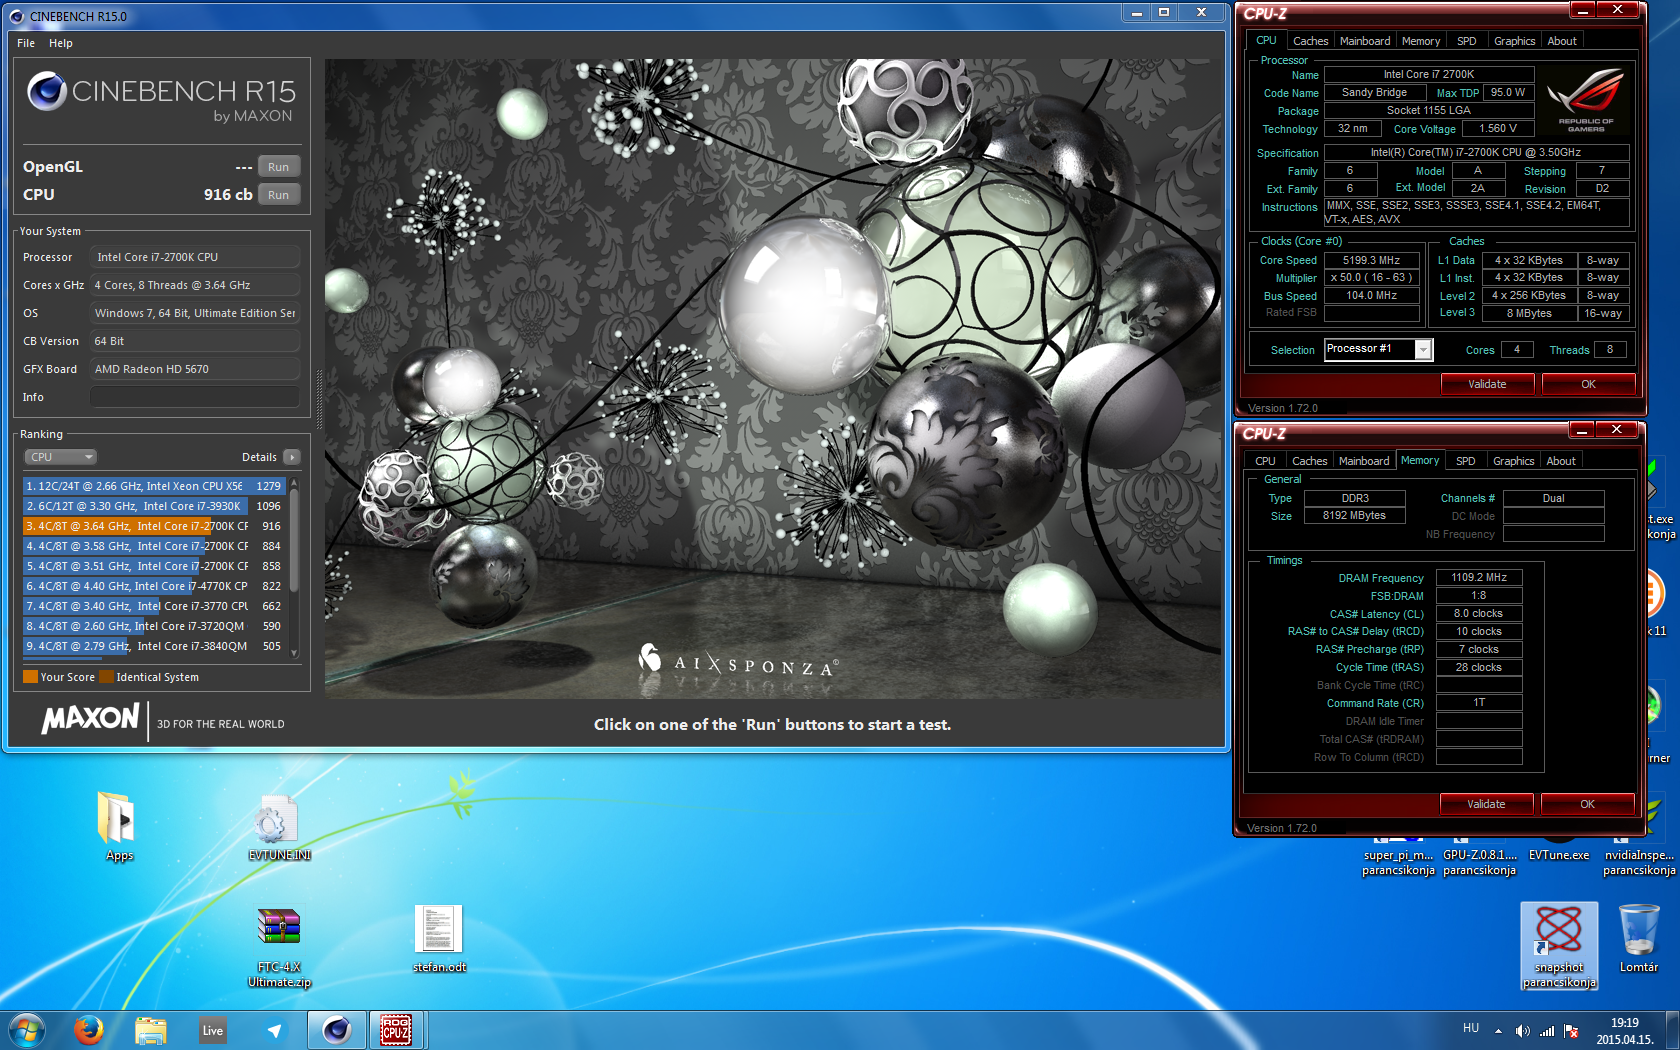Click the Live taskbar icon
Image resolution: width=1680 pixels, height=1050 pixels.
tap(213, 1030)
